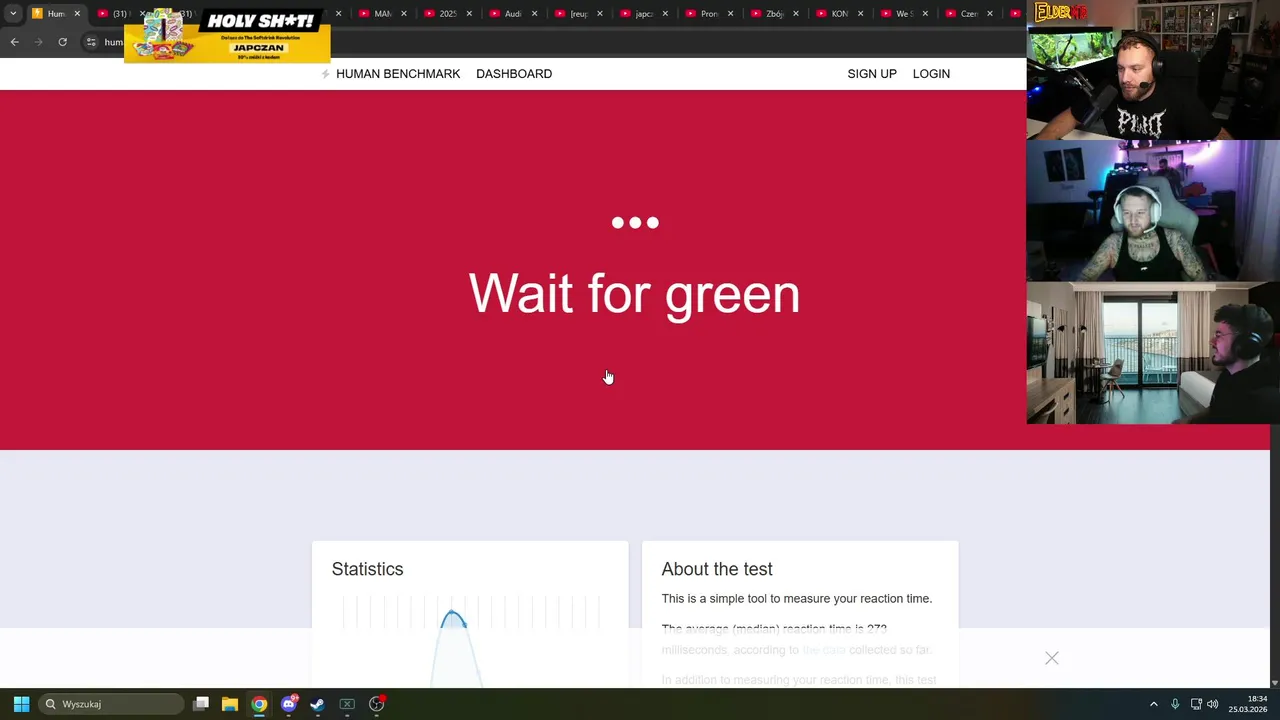Screen dimensions: 1280x720
Task: Close the Human Benchmark tab
Action: [x=77, y=14]
